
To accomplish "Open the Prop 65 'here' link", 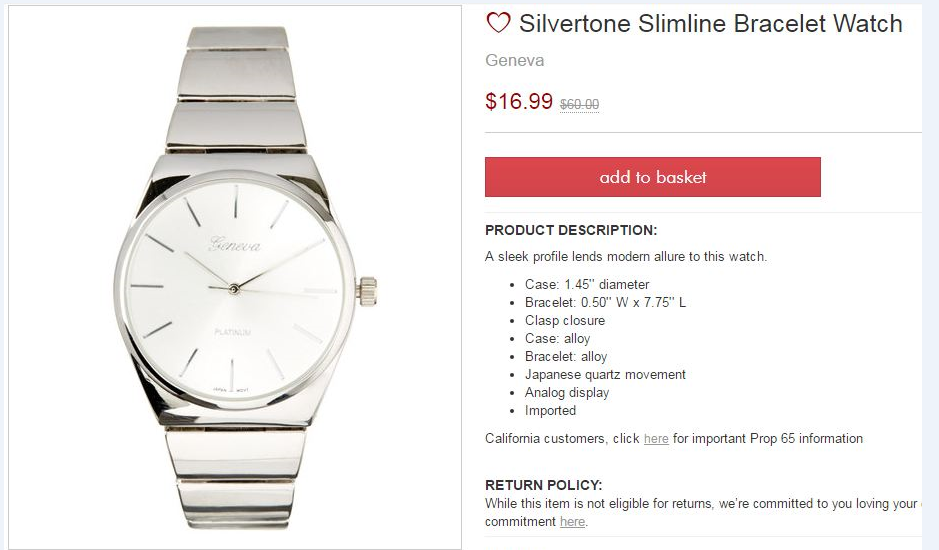I will 656,439.
